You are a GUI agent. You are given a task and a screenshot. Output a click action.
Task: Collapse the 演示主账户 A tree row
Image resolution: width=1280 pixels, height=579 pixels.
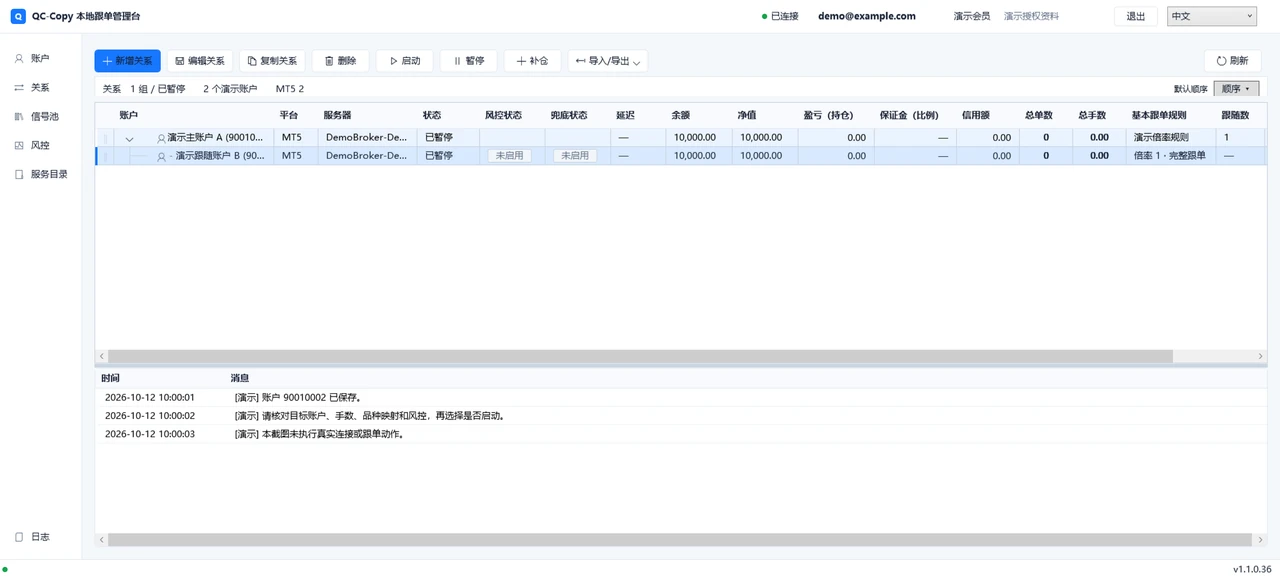point(129,138)
